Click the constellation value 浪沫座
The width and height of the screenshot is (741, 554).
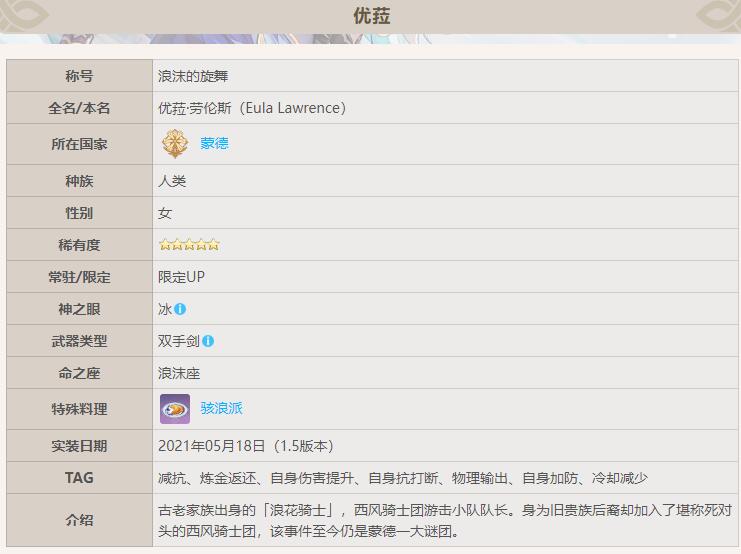point(179,373)
